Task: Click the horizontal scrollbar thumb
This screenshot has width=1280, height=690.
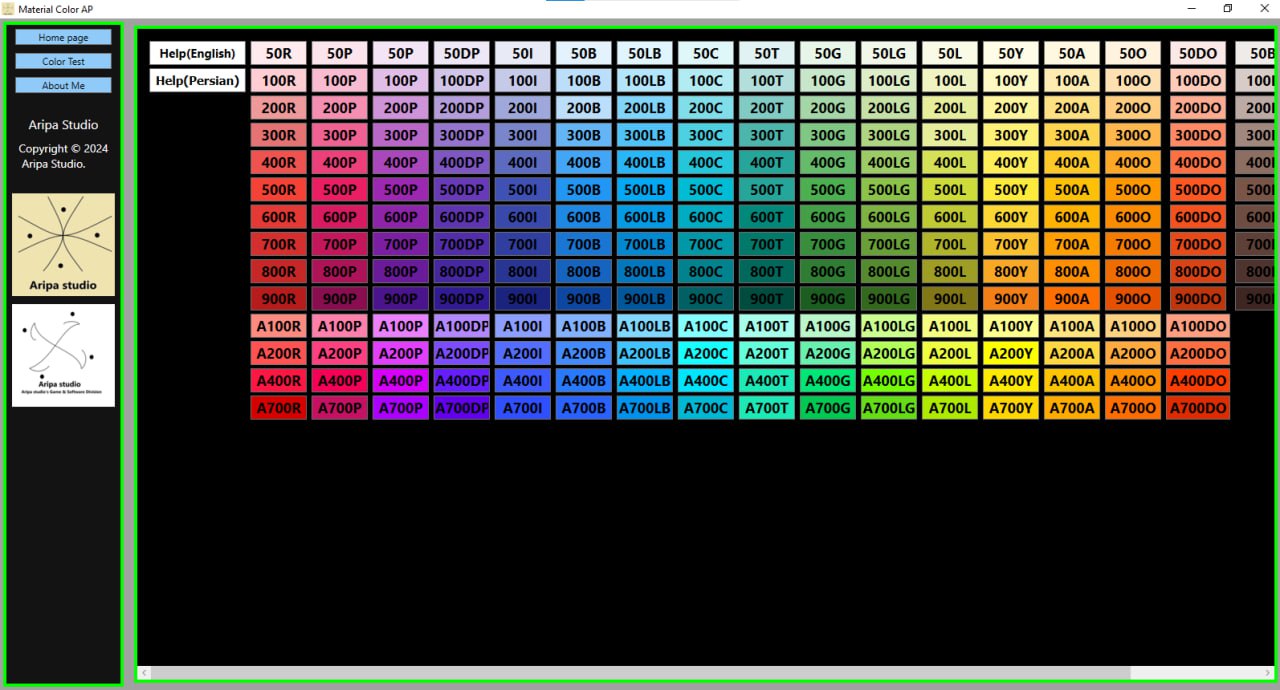Action: click(640, 673)
